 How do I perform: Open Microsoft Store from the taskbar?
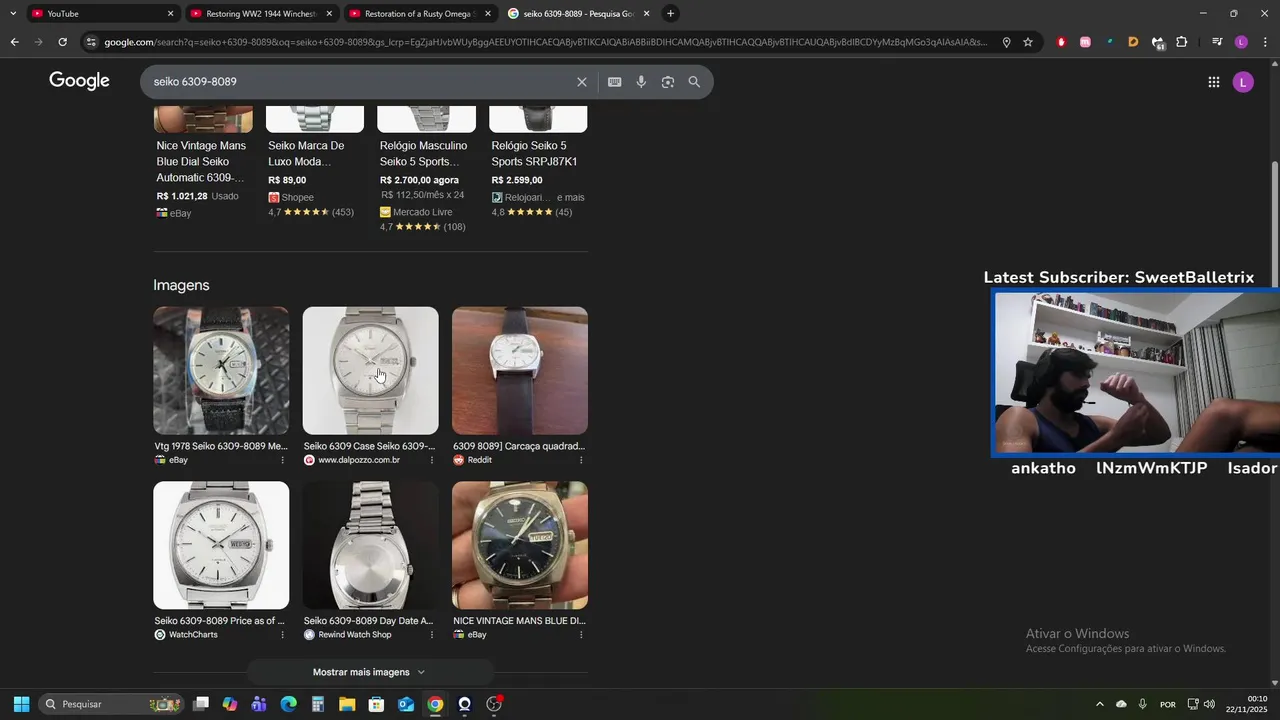376,704
